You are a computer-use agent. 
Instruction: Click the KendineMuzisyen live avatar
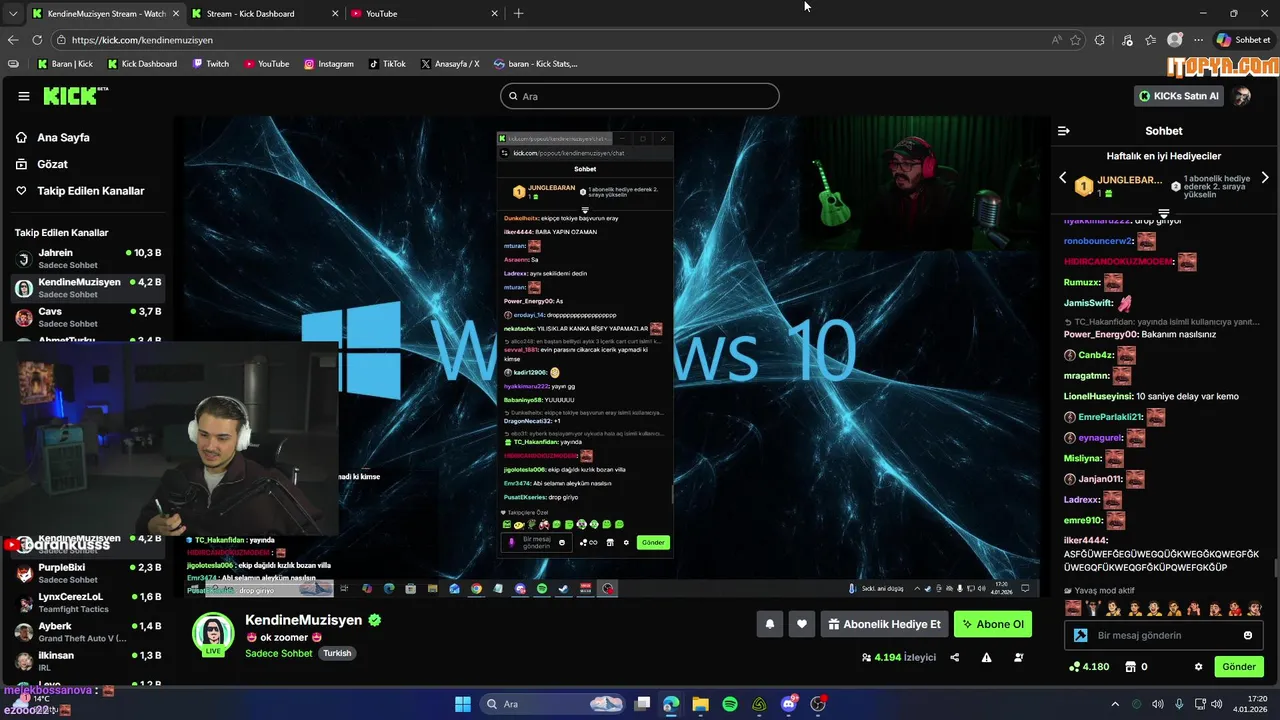pos(212,634)
